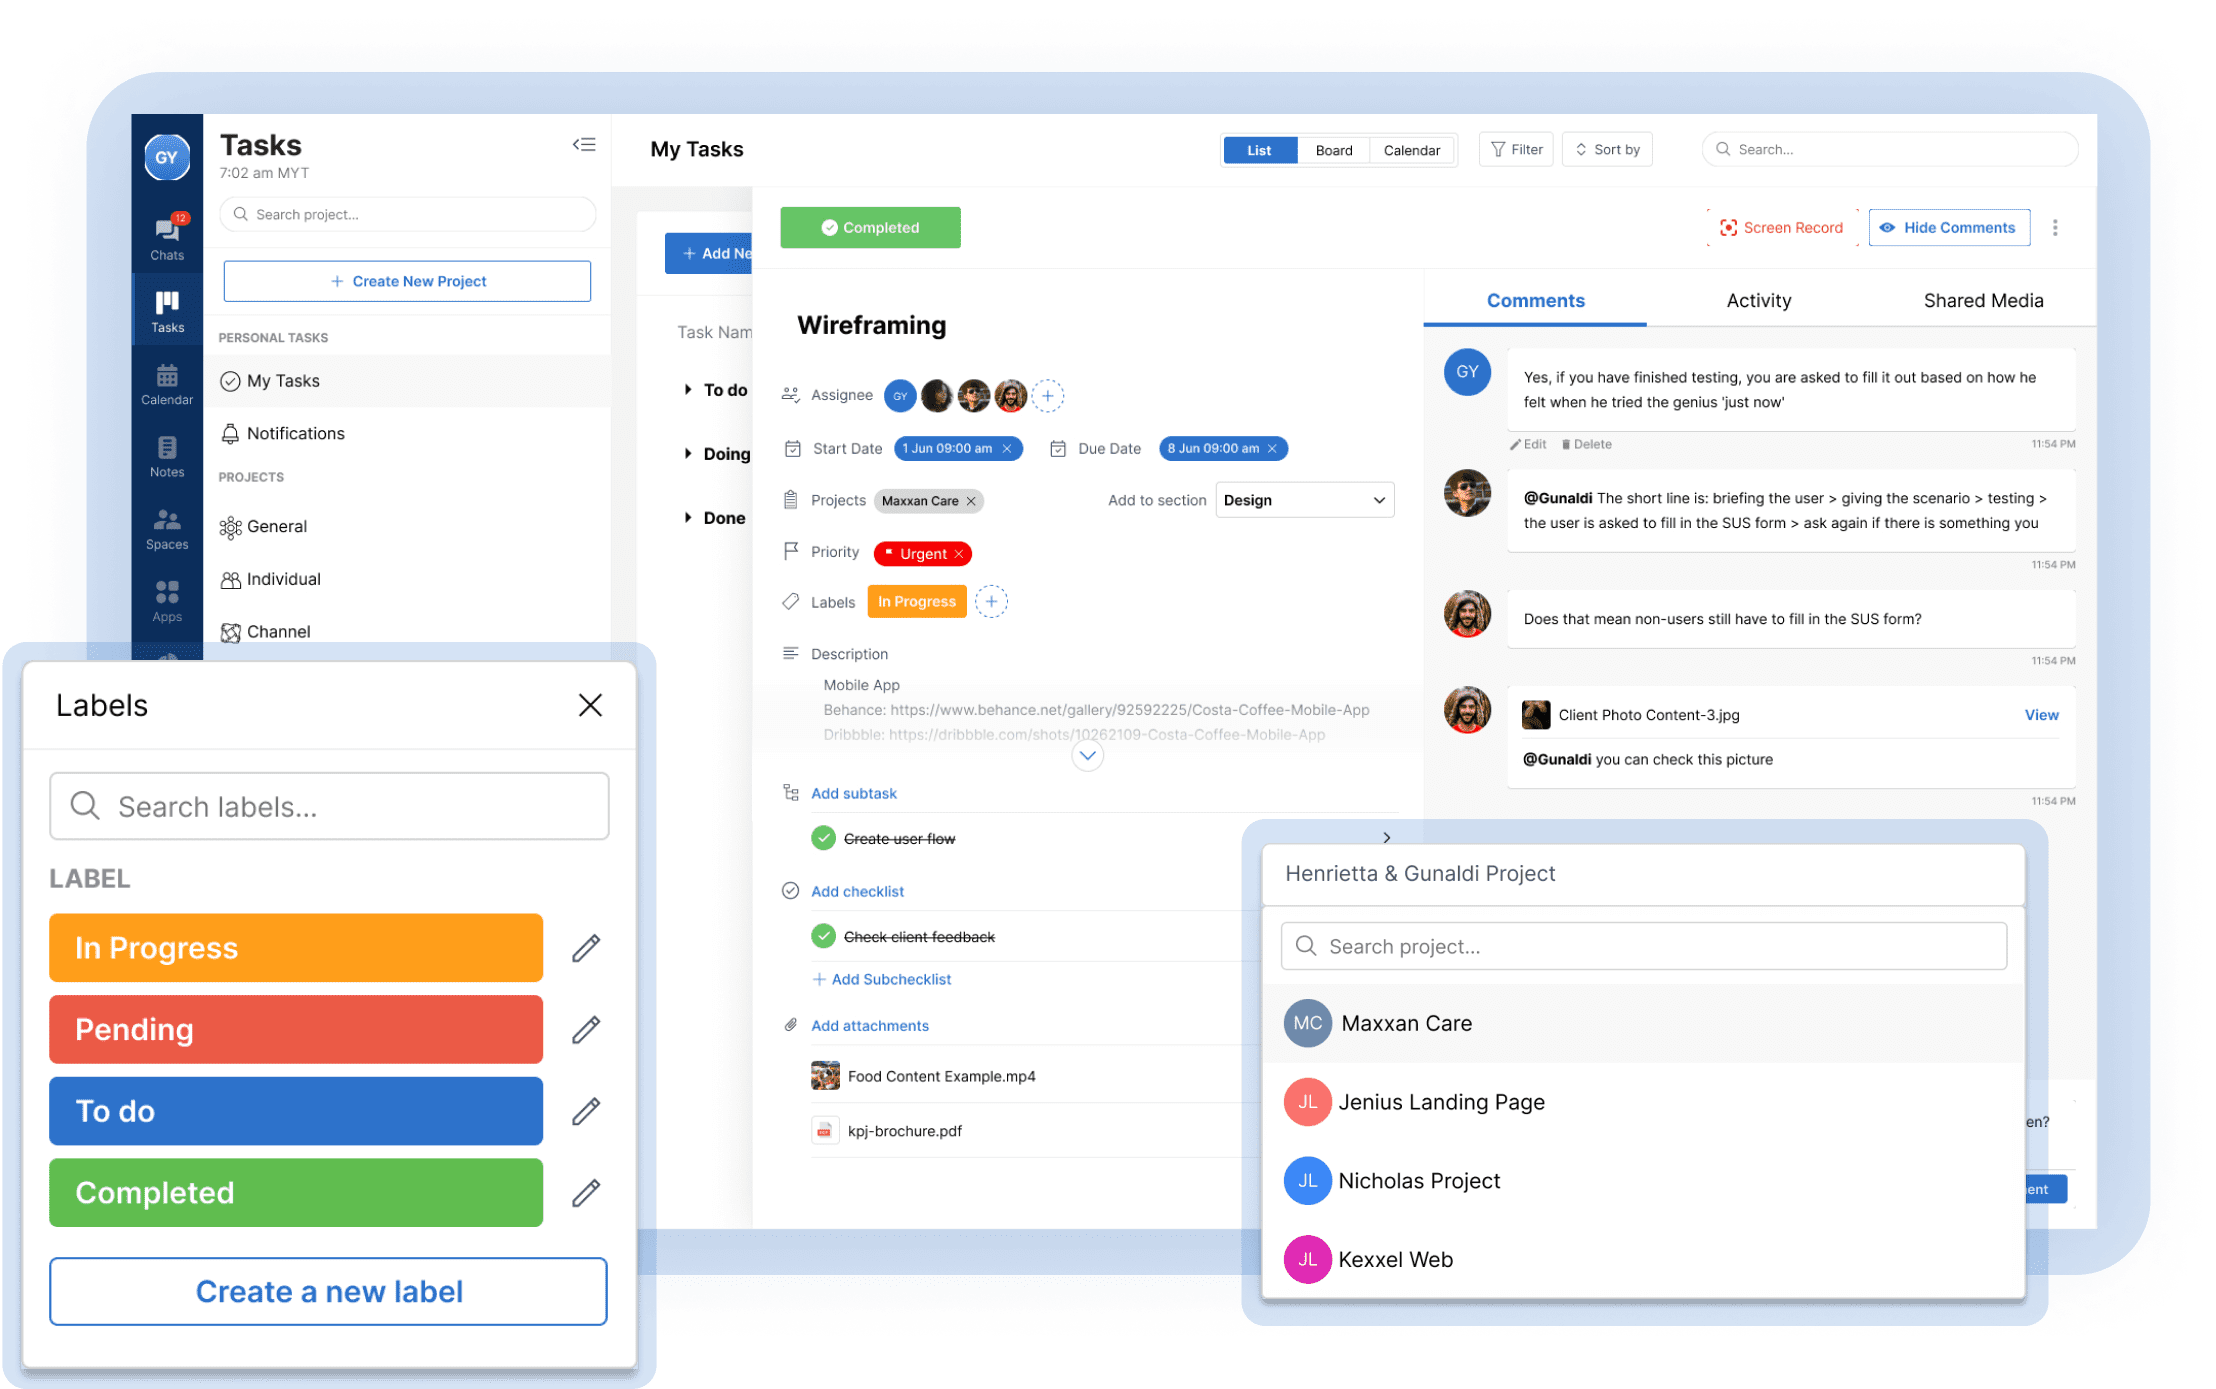Image resolution: width=2216 pixels, height=1389 pixels.
Task: Open the Design section dropdown
Action: (x=1304, y=500)
